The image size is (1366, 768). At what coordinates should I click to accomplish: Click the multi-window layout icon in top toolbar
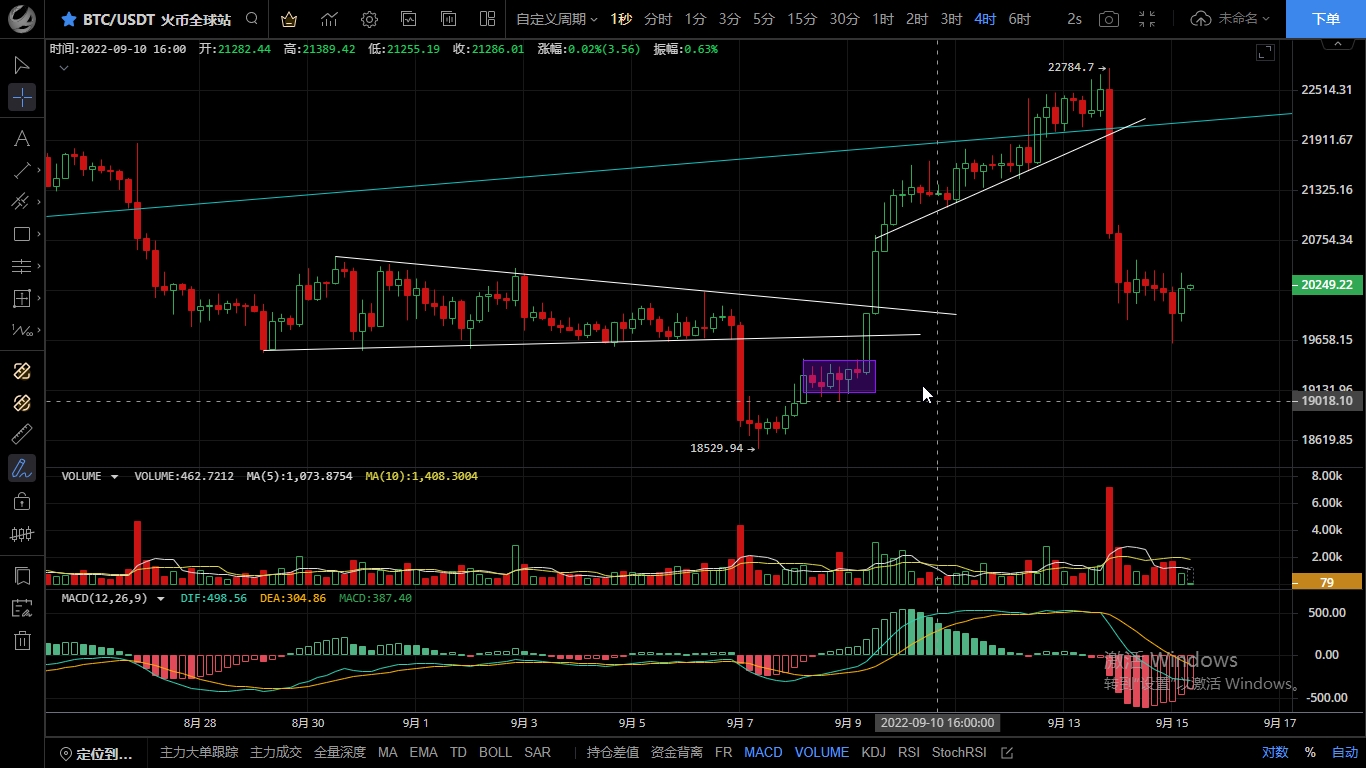click(x=487, y=19)
